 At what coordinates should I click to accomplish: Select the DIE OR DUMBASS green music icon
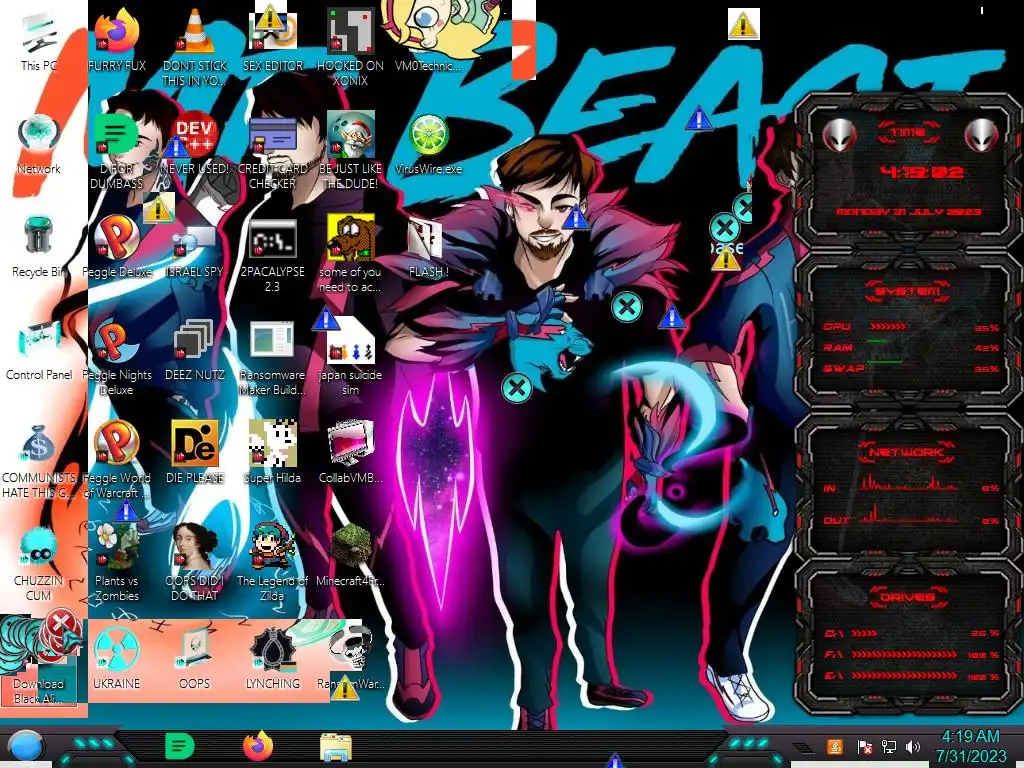click(x=117, y=150)
